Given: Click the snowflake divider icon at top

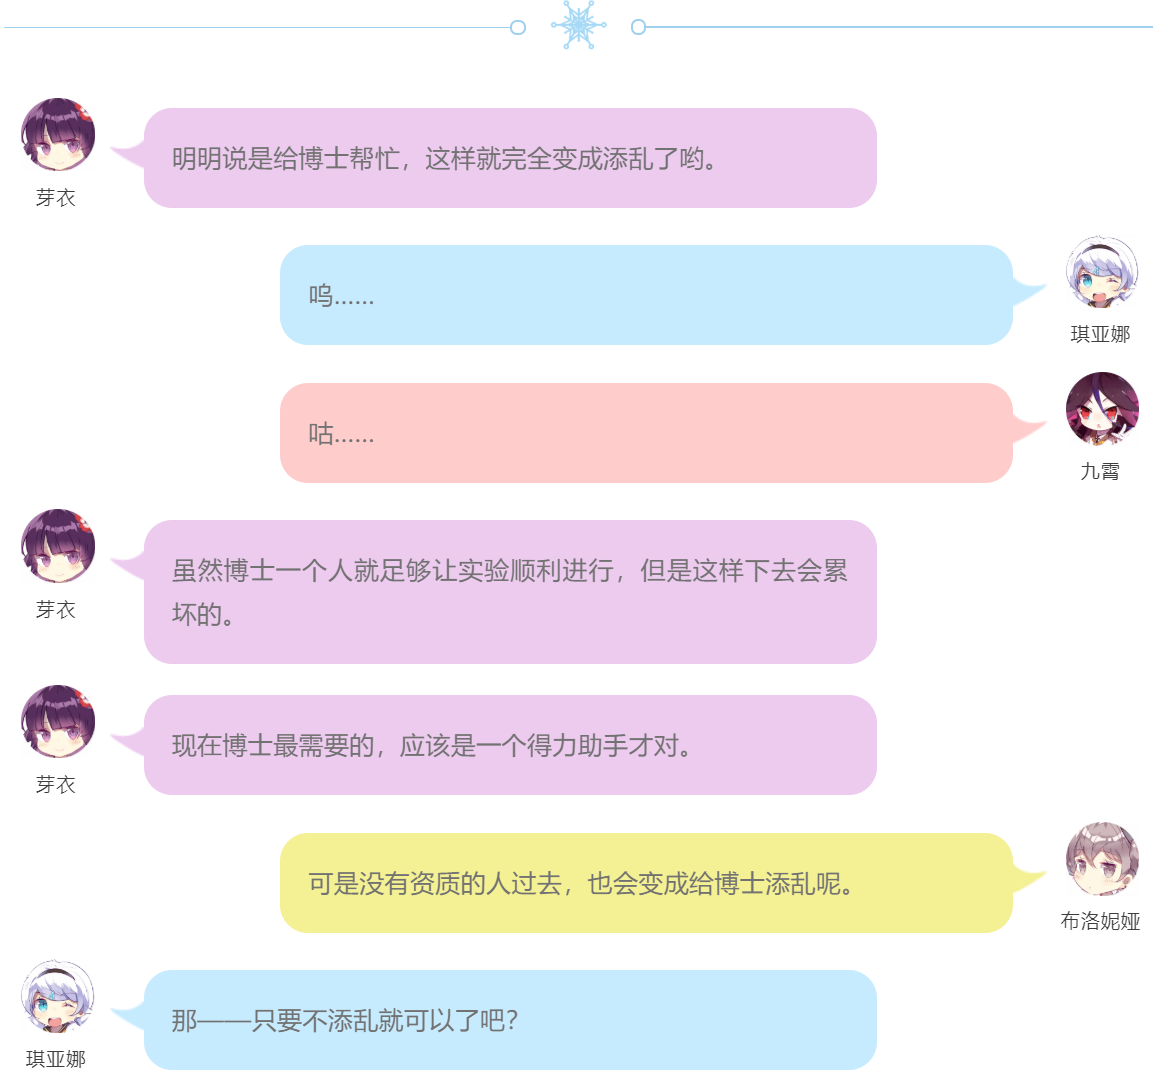Looking at the screenshot, I should [579, 26].
